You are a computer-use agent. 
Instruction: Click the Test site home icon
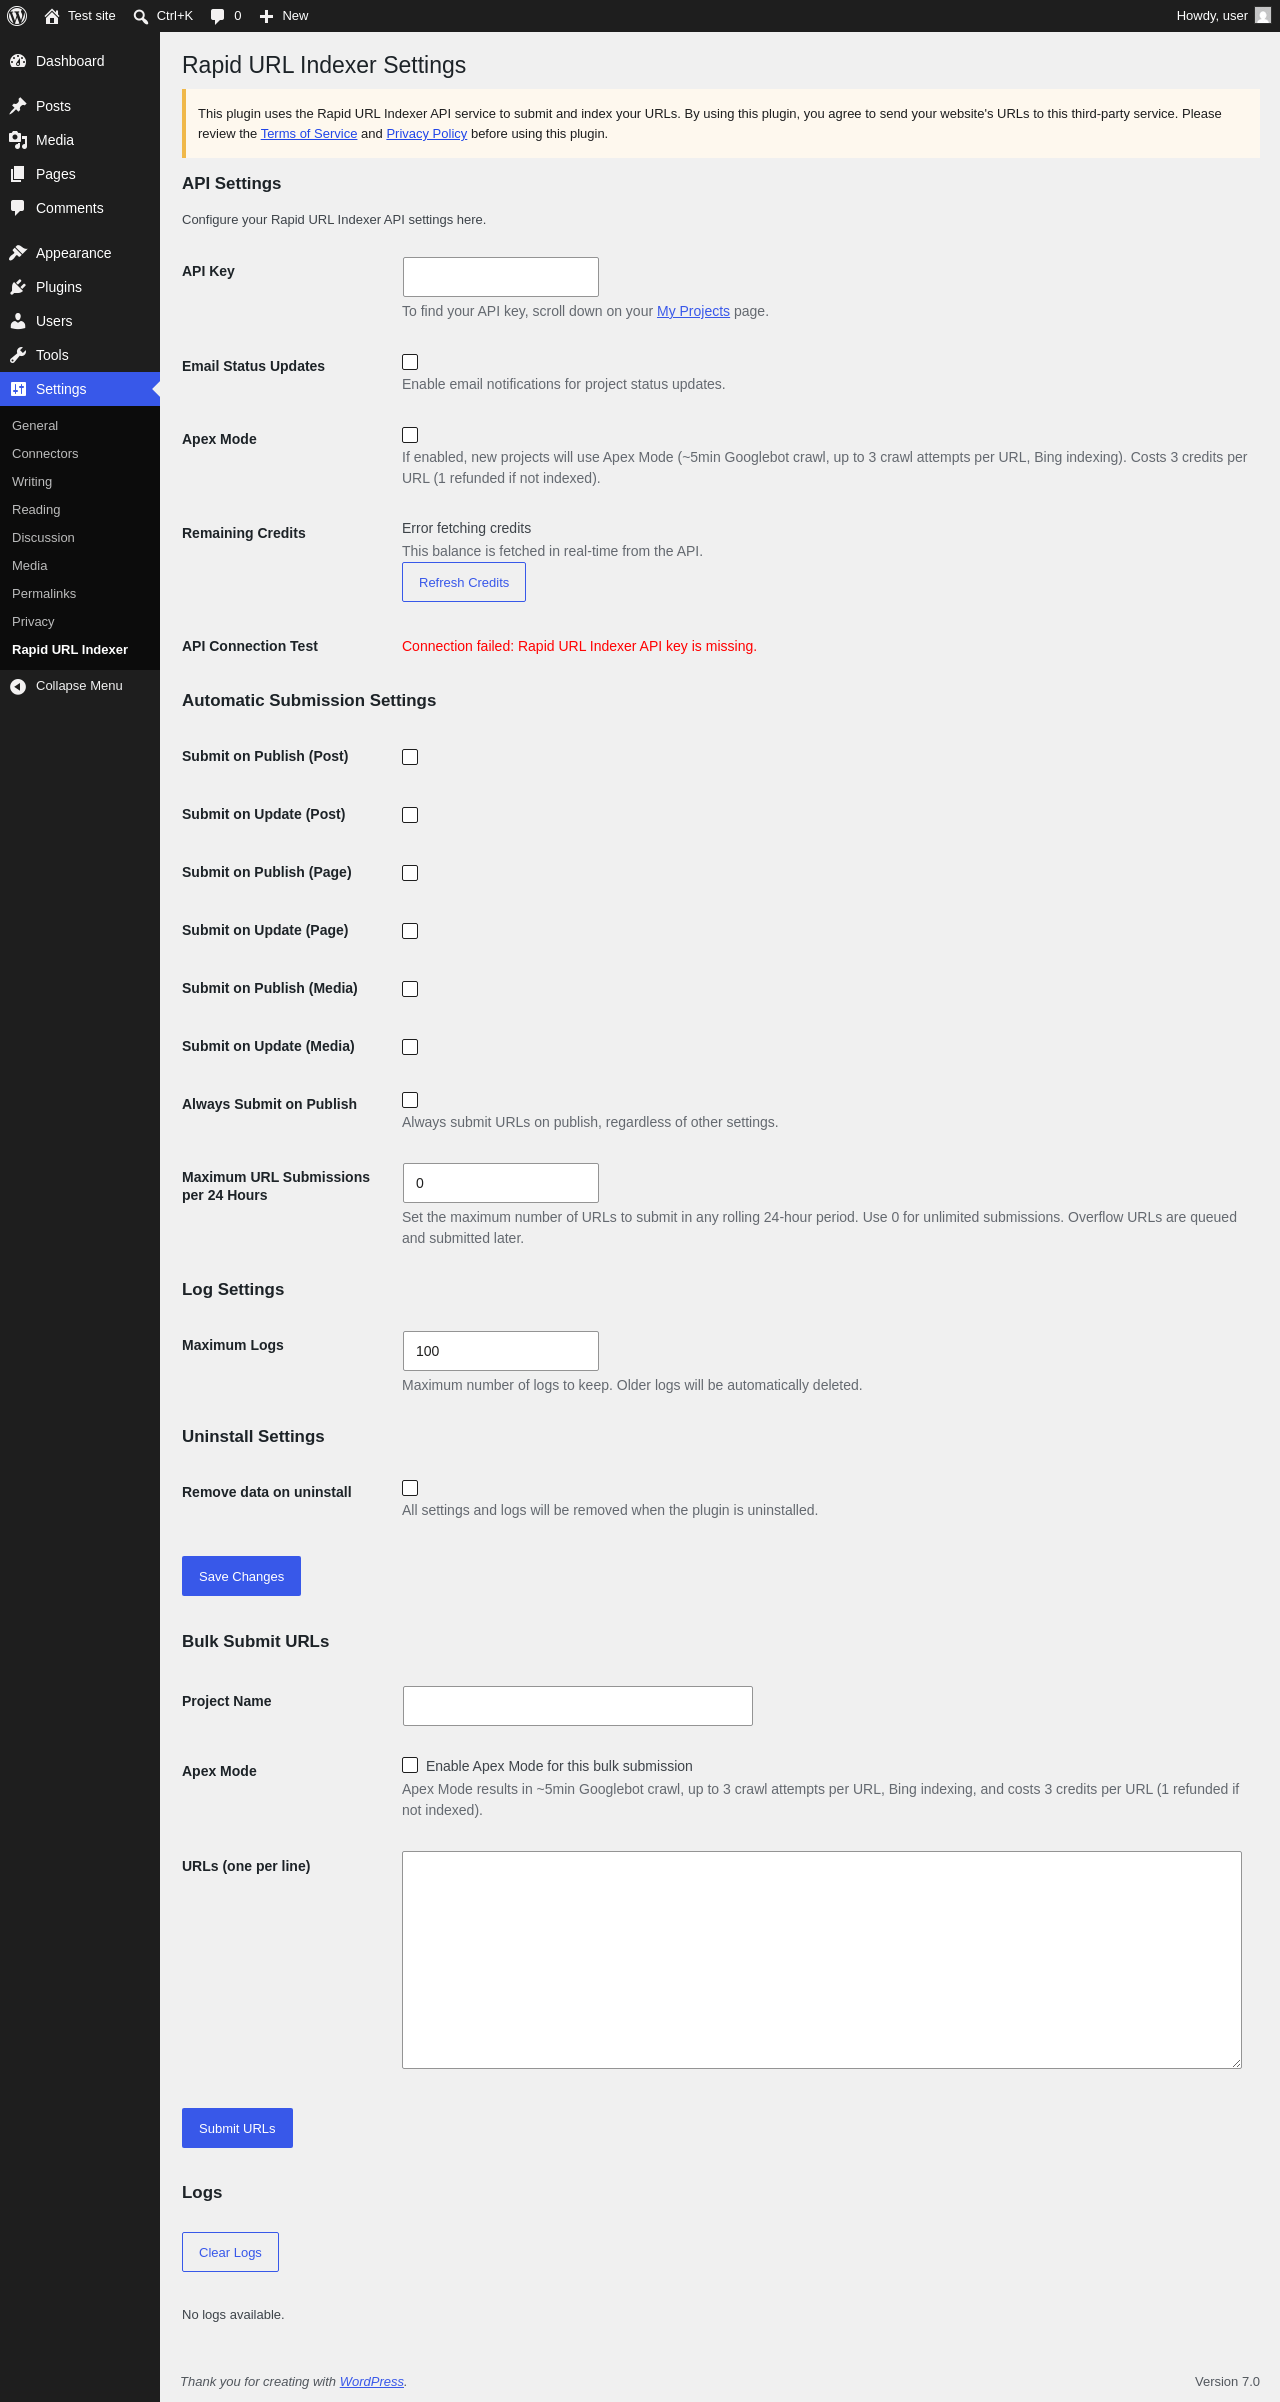tap(52, 16)
